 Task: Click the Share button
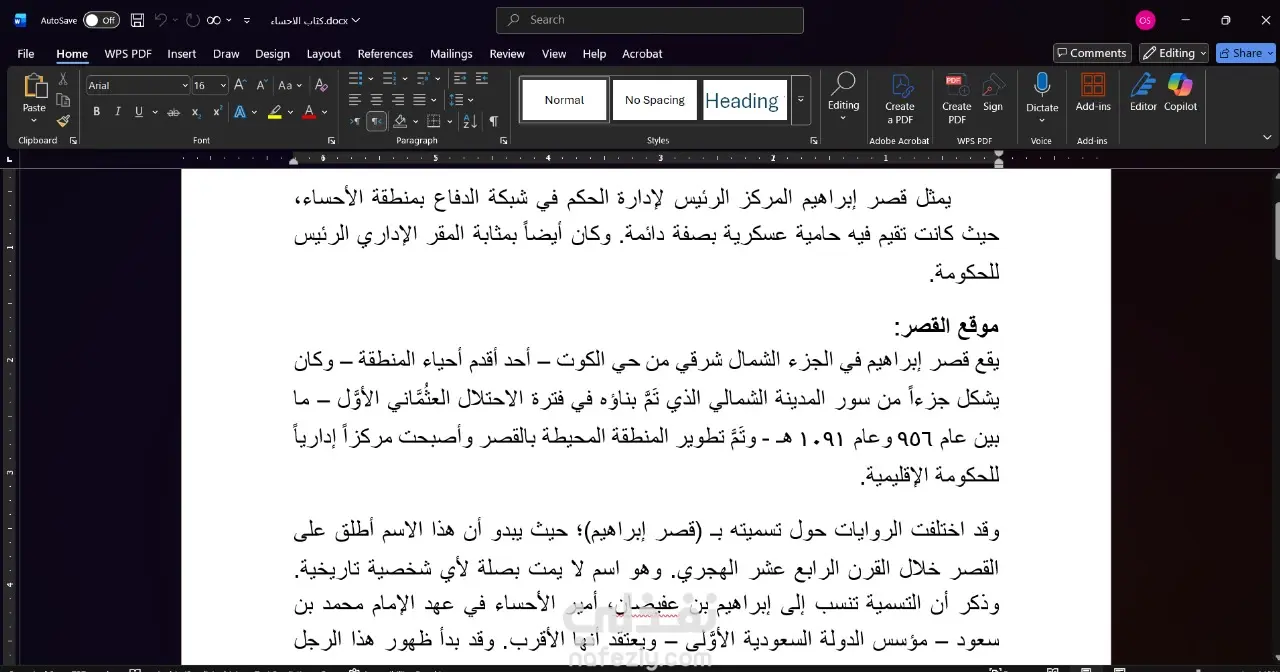click(x=1245, y=53)
